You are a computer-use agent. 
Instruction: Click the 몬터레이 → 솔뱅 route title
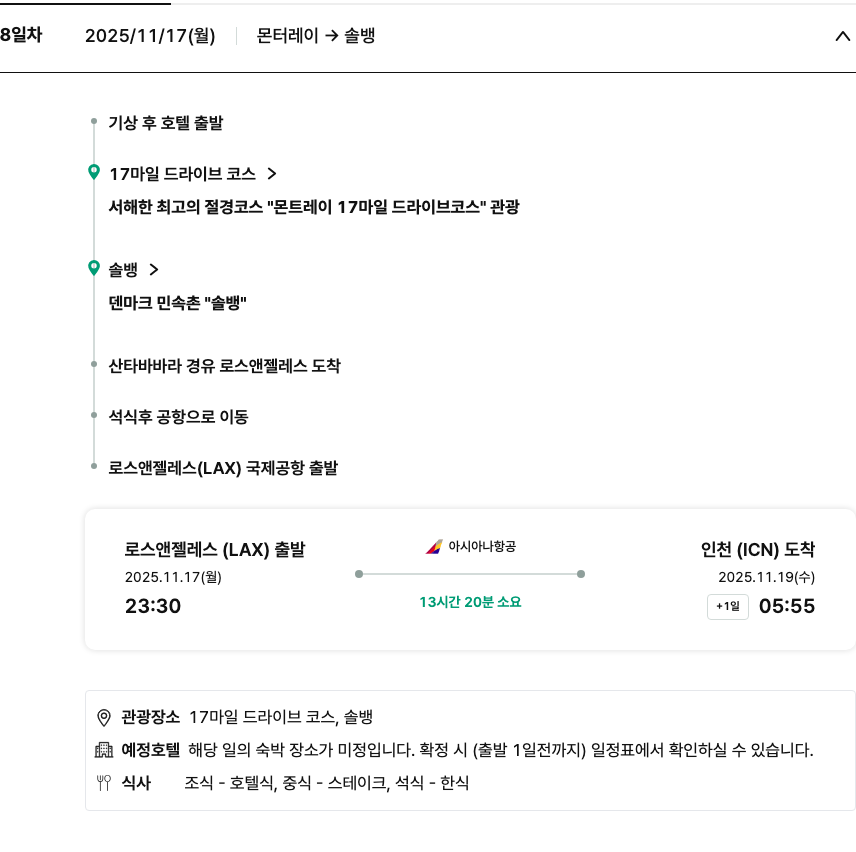316,36
